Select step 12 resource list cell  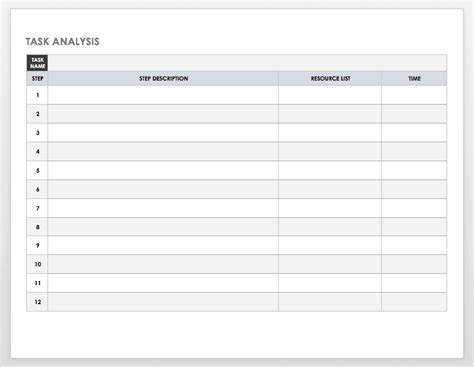pyautogui.click(x=330, y=302)
